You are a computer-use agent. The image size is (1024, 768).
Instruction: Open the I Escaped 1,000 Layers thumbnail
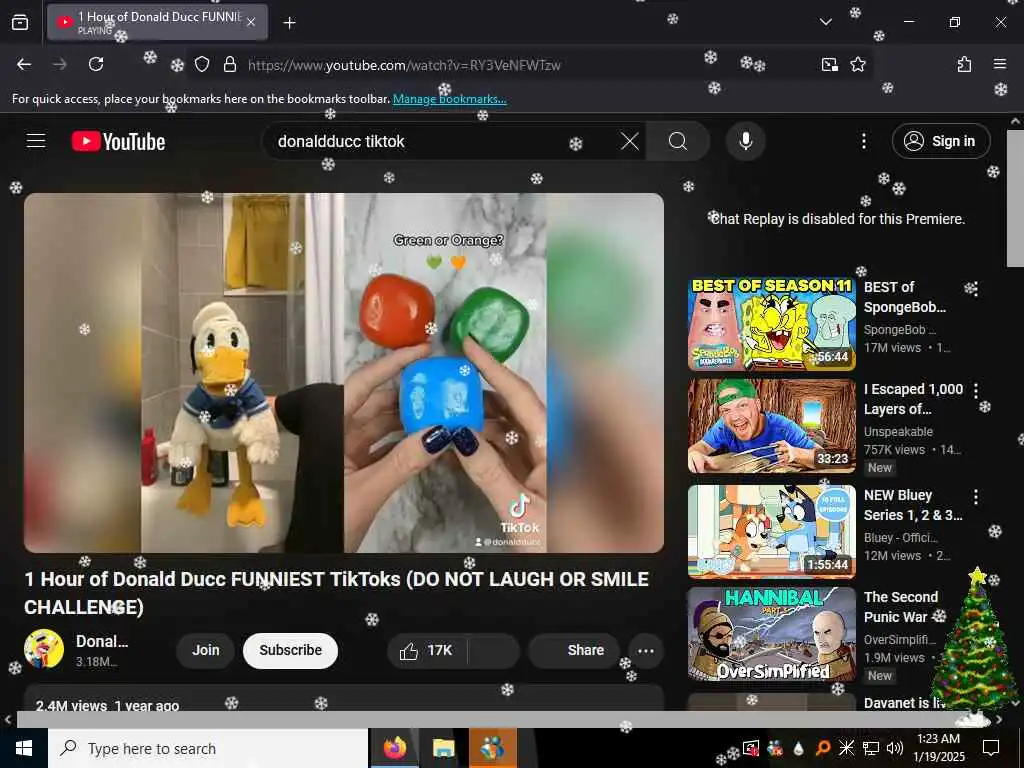click(x=771, y=426)
